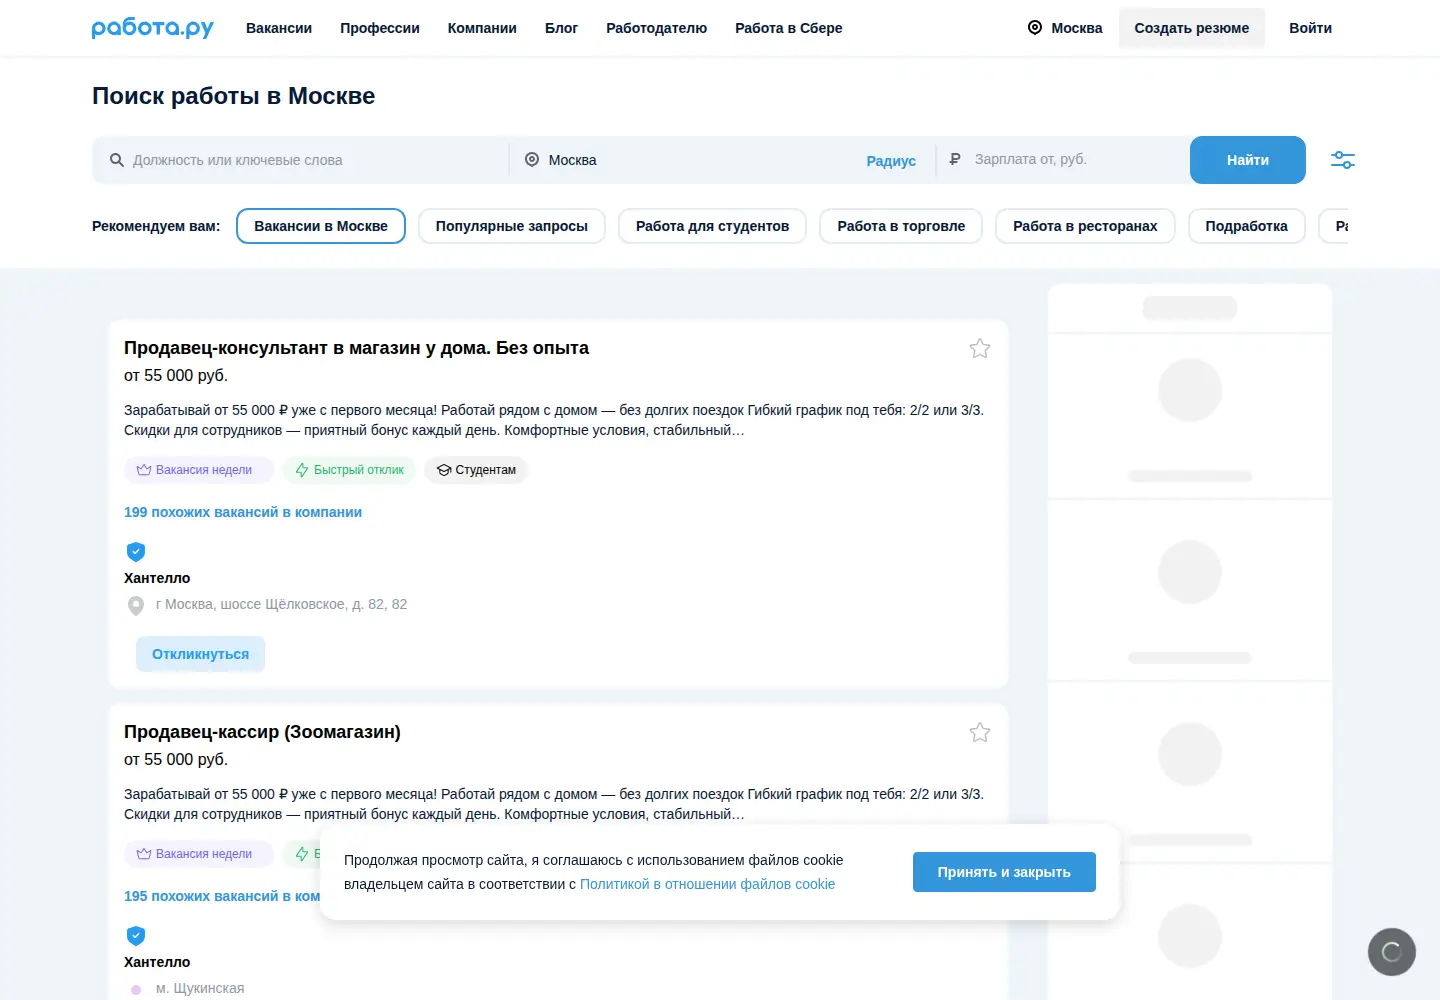Screen dimensions: 1440x1000
Task: Click the search magnifier icon
Action: pos(117,160)
